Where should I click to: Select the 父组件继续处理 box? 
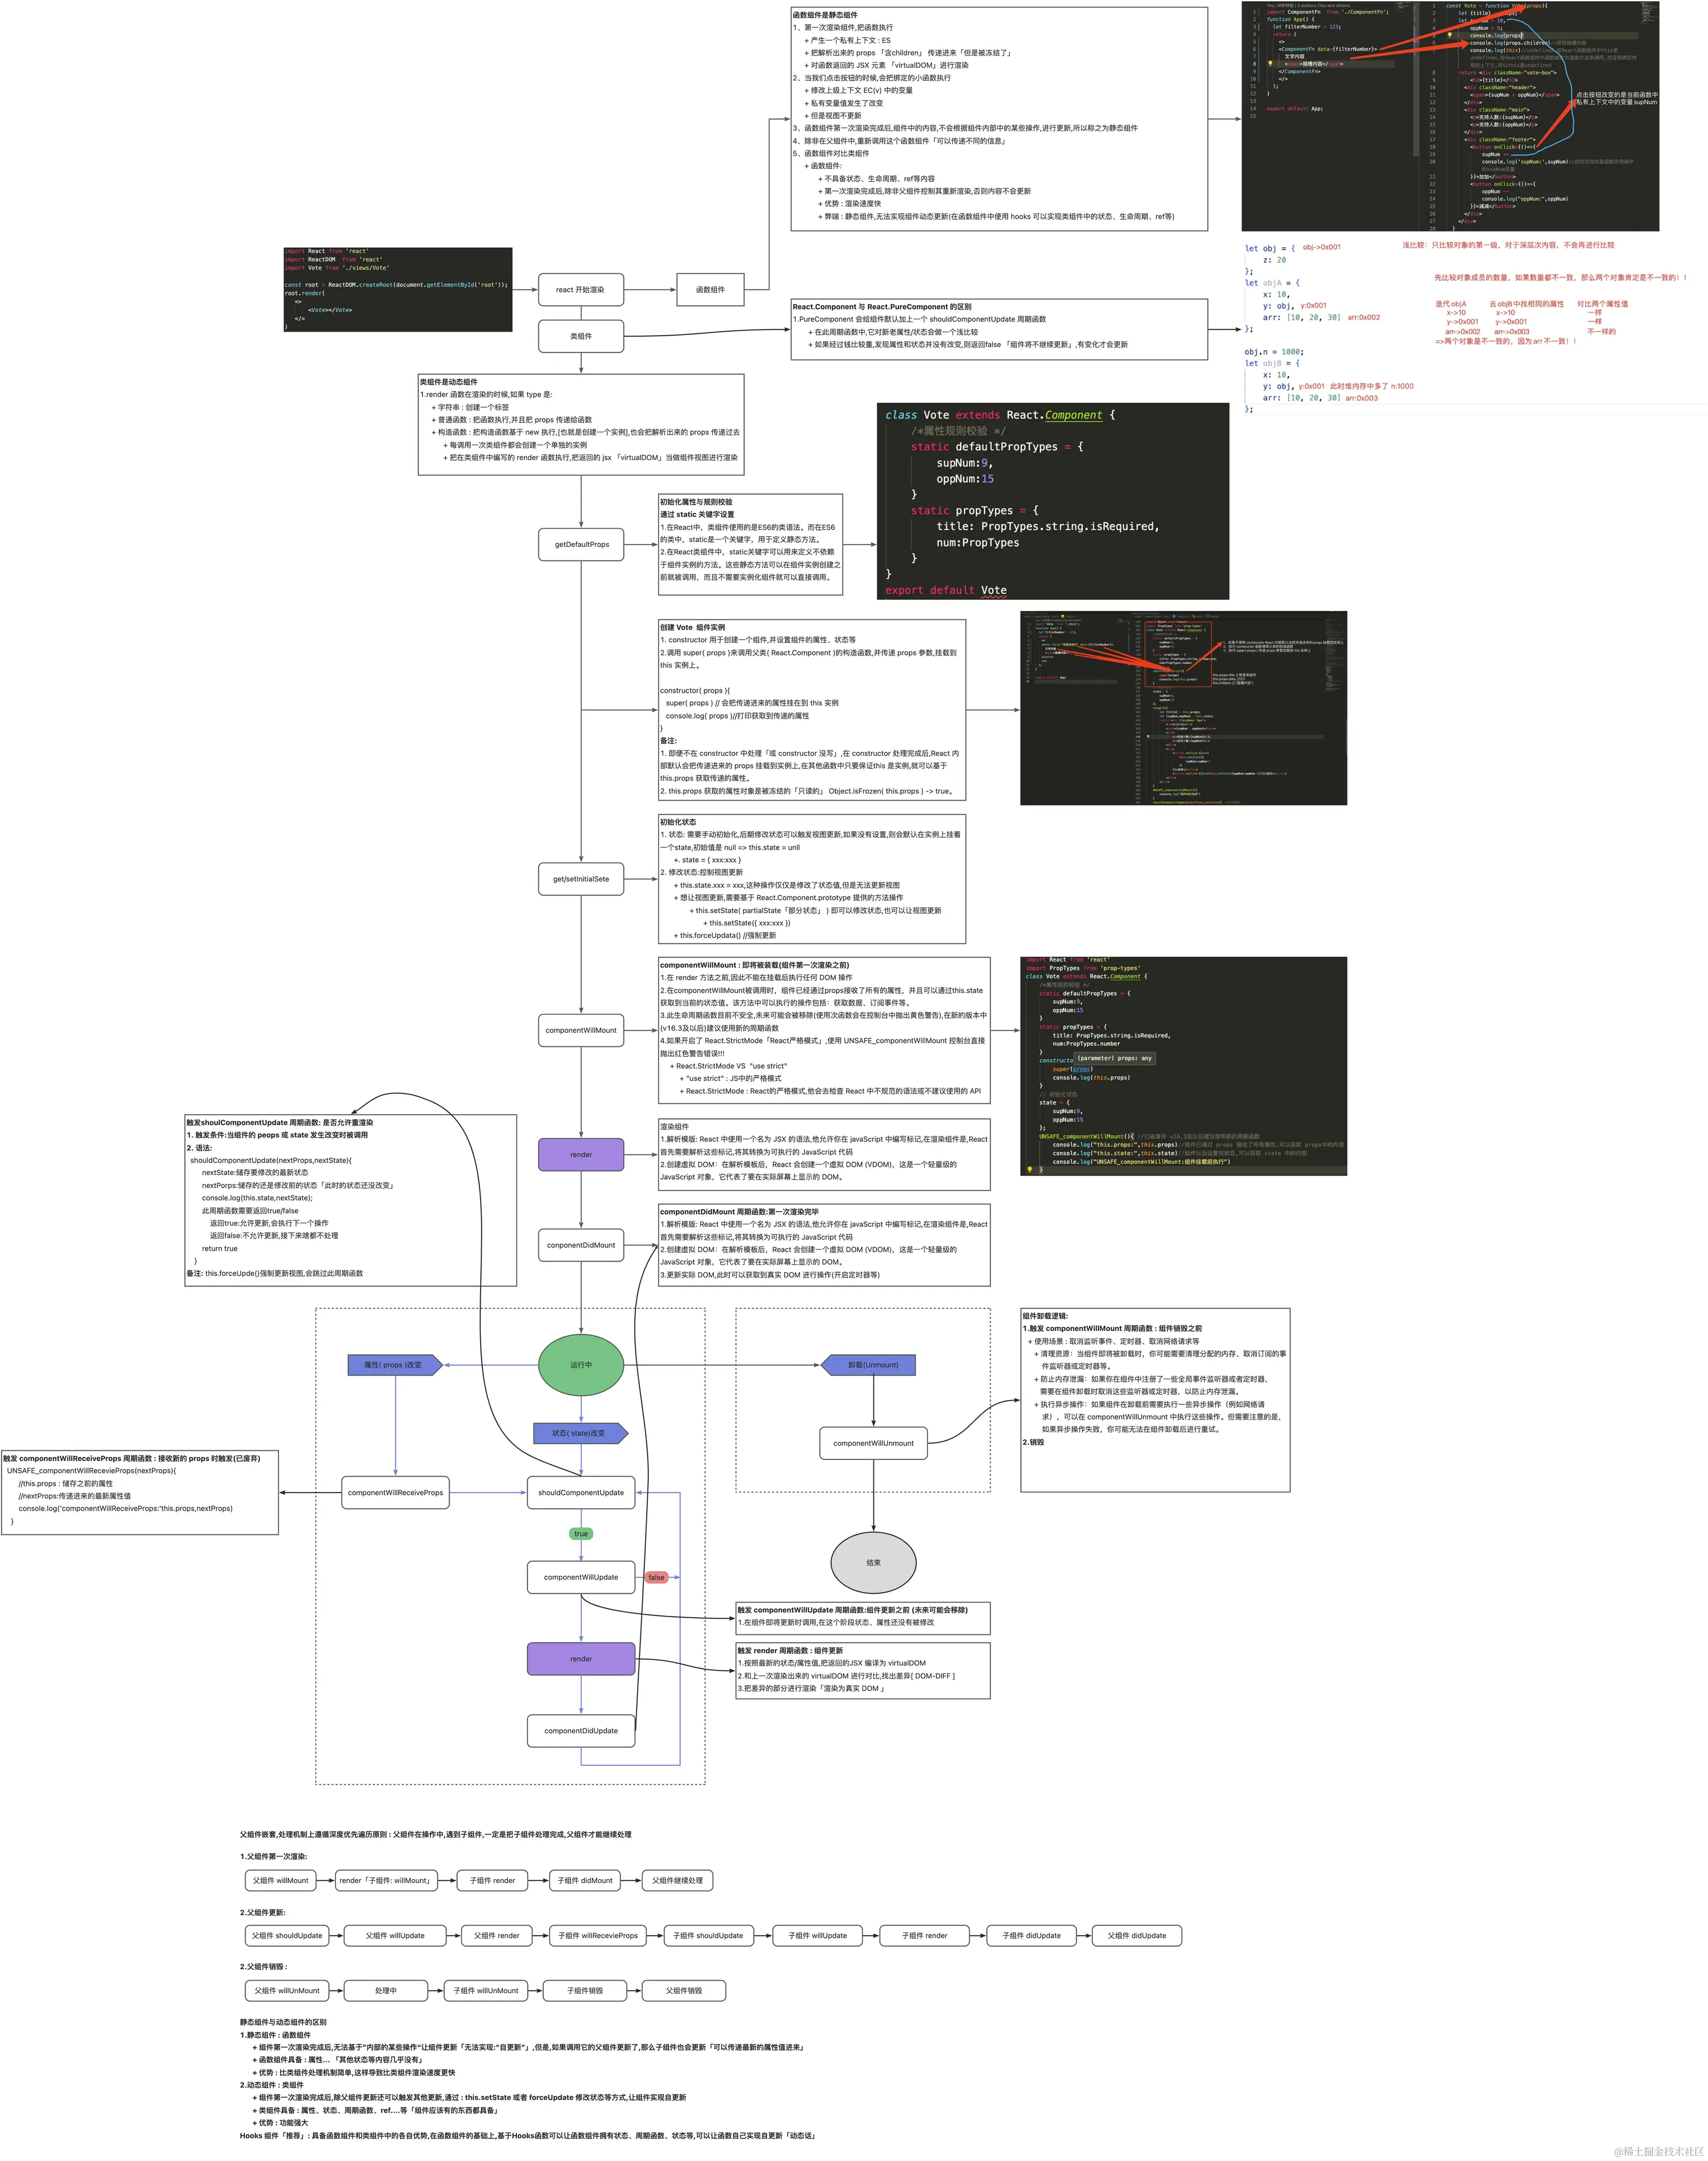[677, 1881]
